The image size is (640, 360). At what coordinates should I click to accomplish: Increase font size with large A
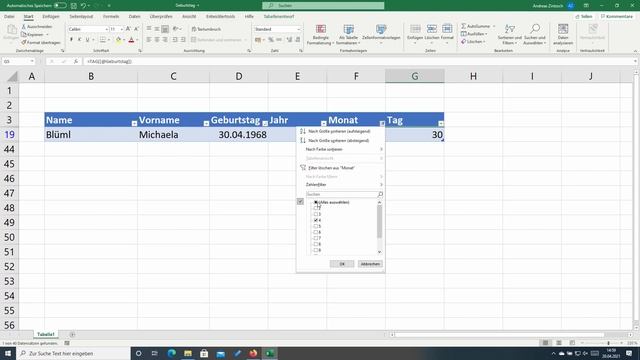click(x=128, y=29)
